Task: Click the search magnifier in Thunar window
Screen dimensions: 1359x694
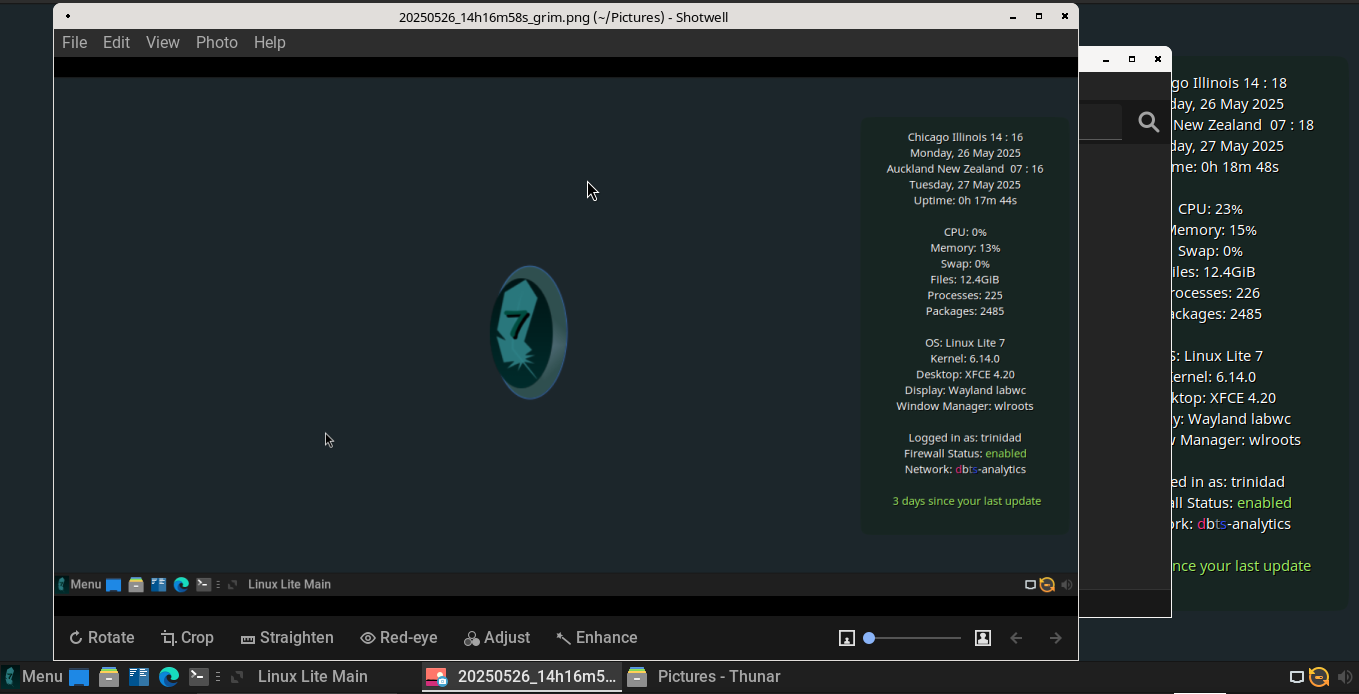Action: (x=1149, y=122)
